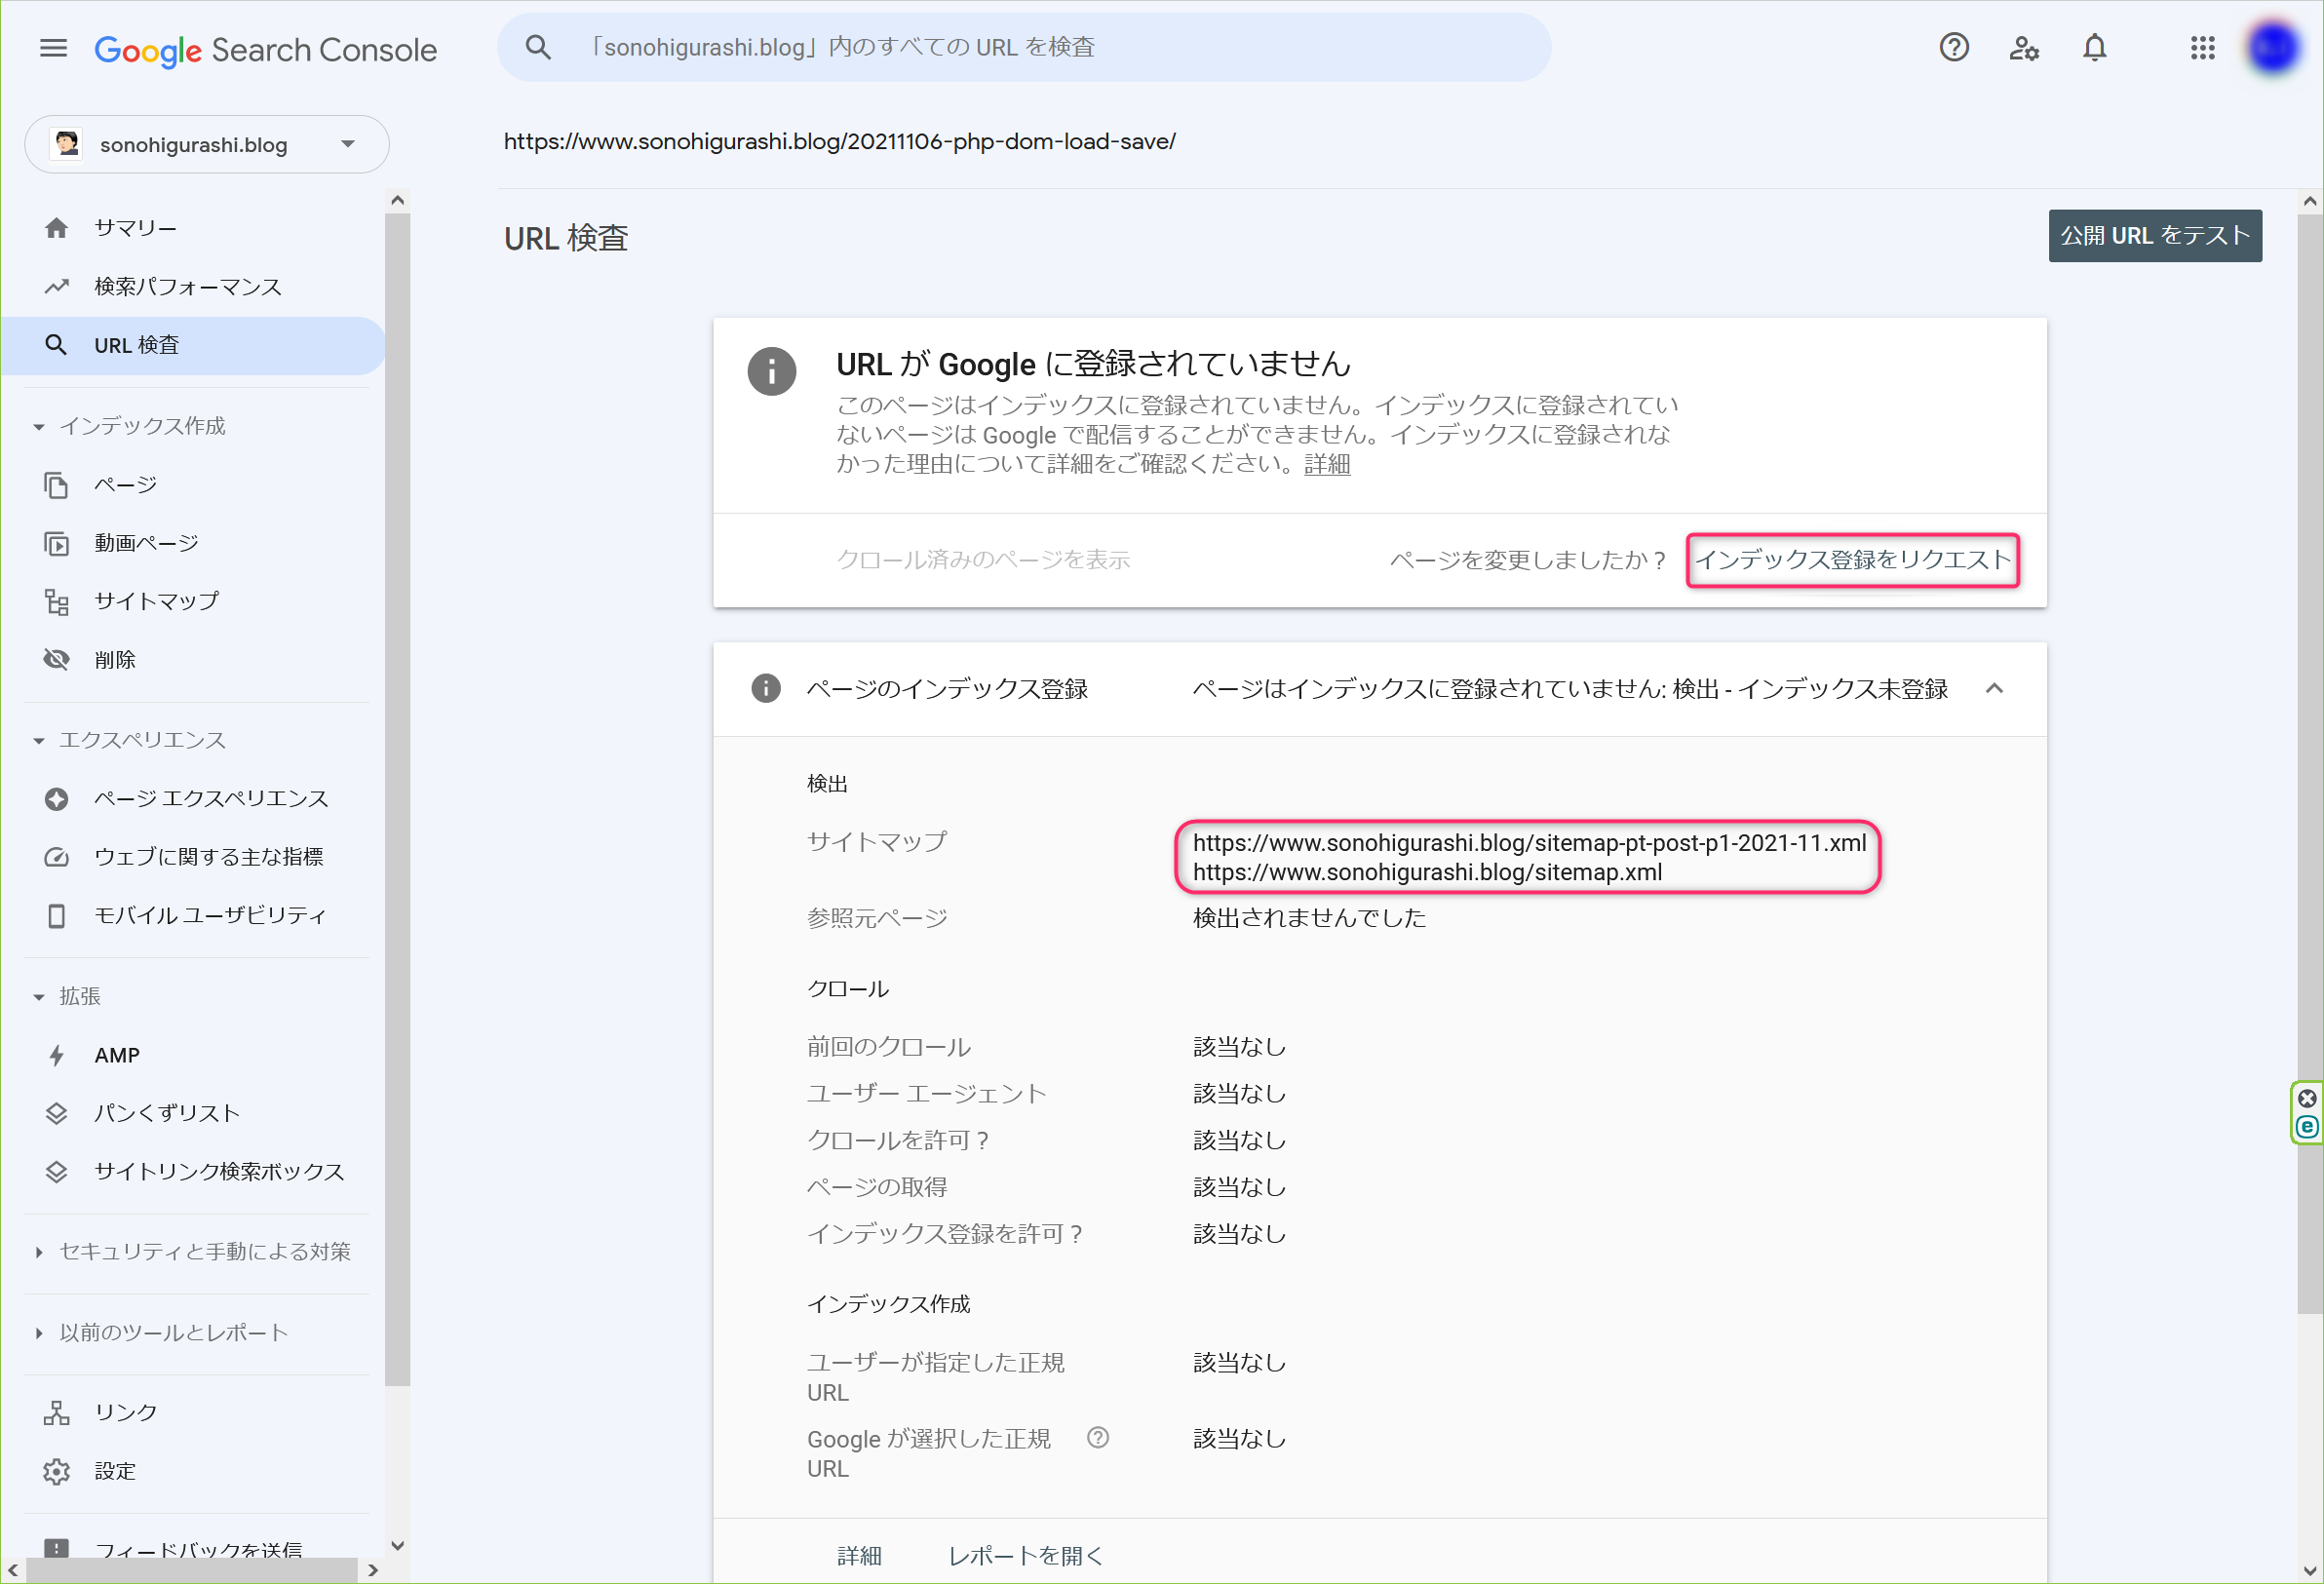The width and height of the screenshot is (2324, 1584).
Task: Click the hidden-eye icon beside 削除
Action: coord(56,660)
